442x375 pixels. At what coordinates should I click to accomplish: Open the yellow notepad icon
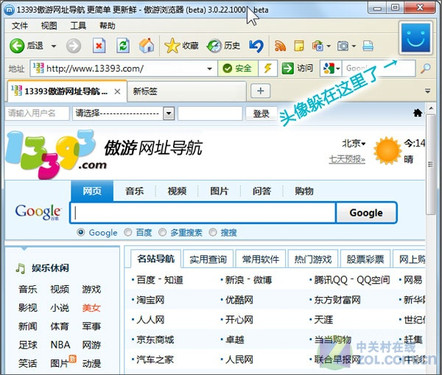tap(299, 46)
